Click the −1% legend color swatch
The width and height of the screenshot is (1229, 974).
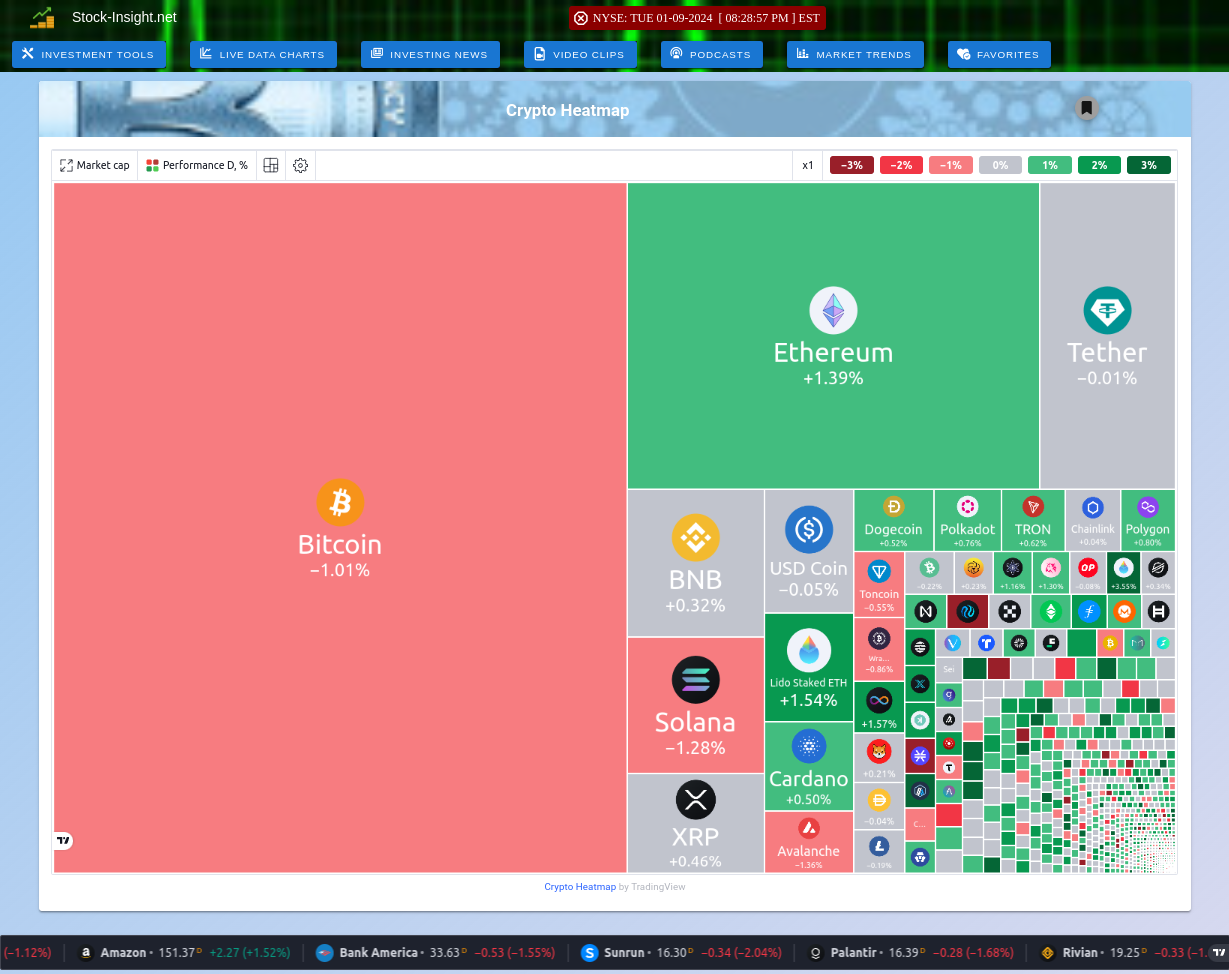point(951,165)
